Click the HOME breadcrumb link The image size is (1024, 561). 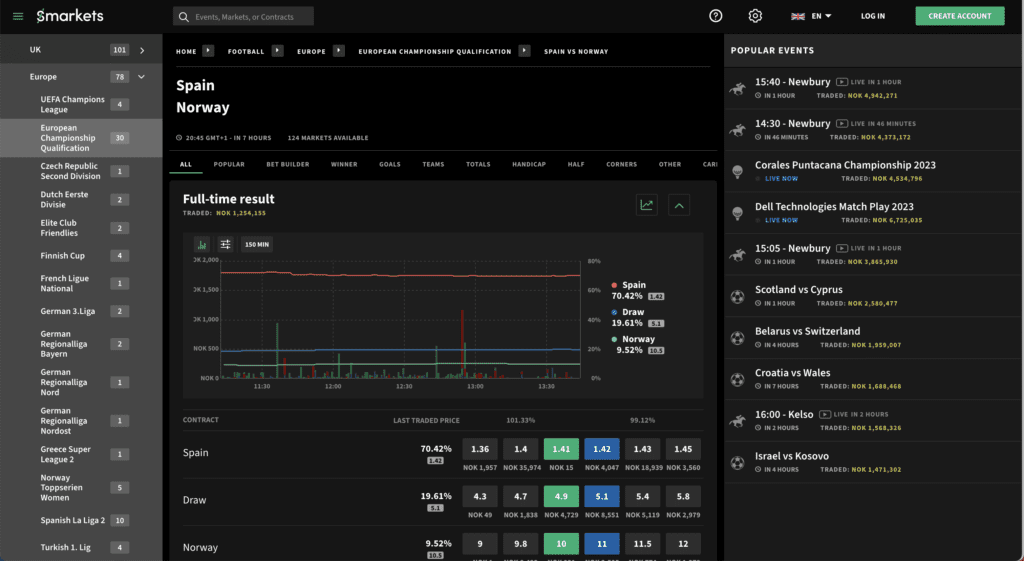click(186, 52)
